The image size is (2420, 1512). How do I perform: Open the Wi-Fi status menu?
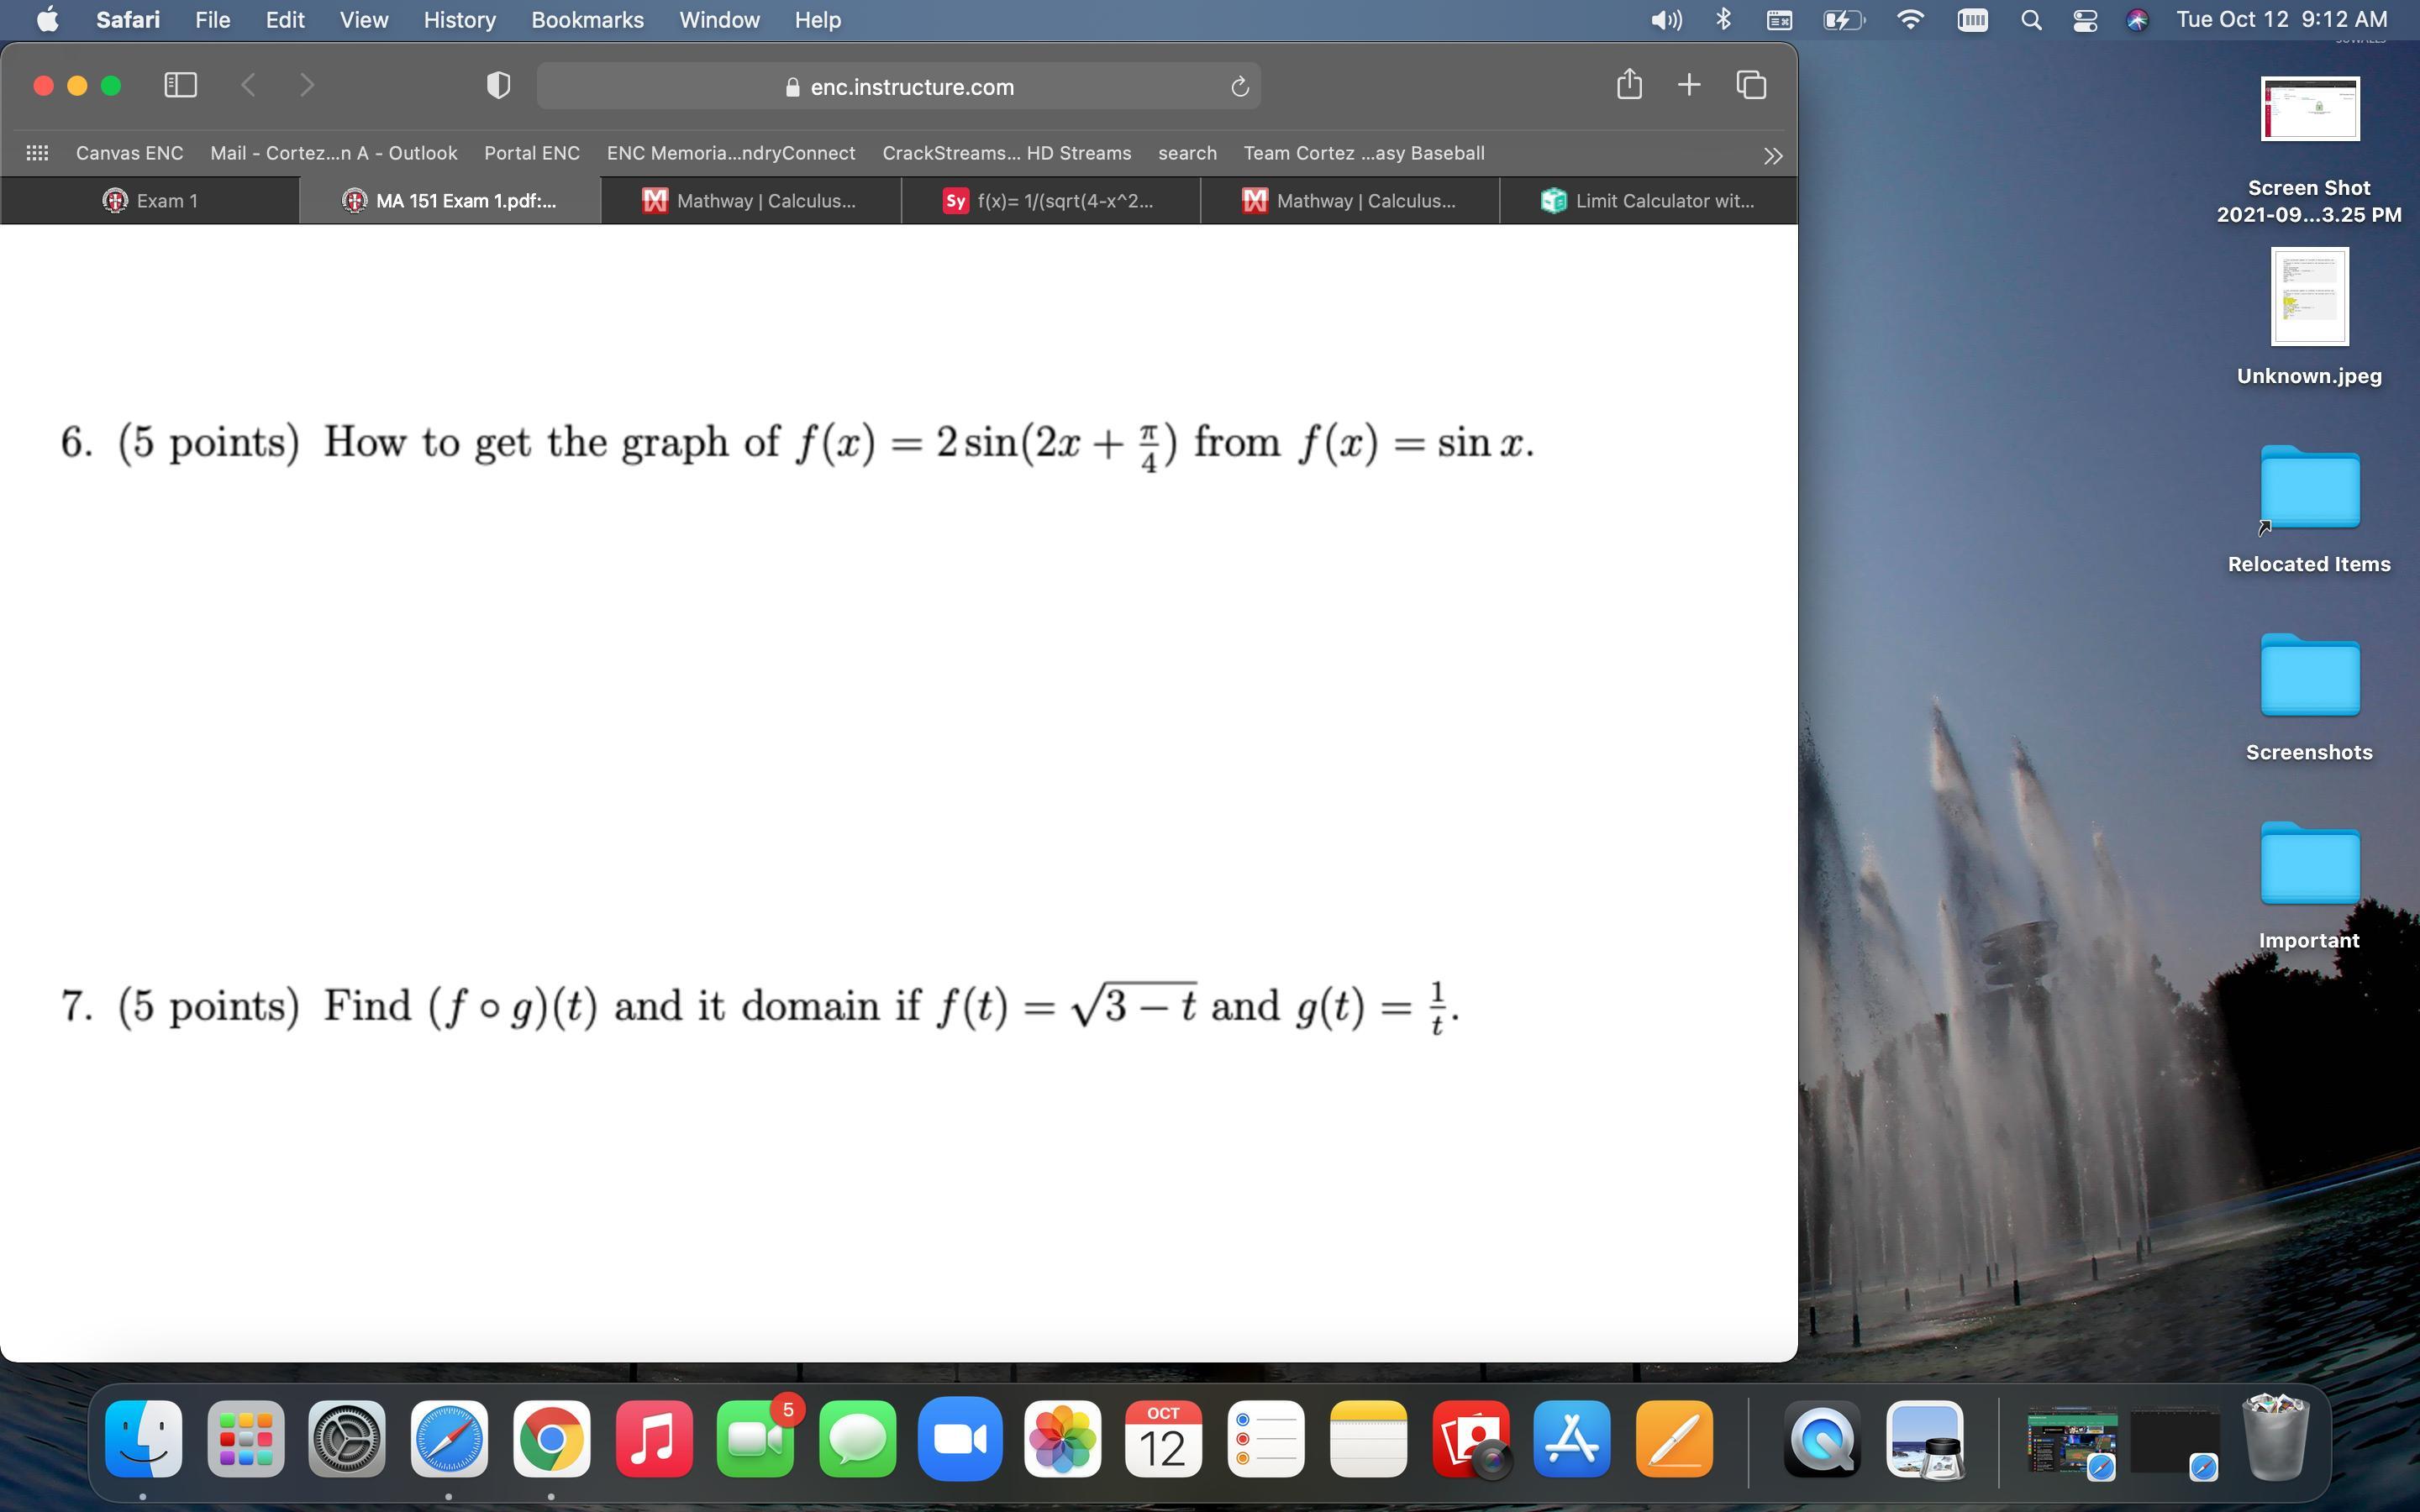pos(1910,20)
